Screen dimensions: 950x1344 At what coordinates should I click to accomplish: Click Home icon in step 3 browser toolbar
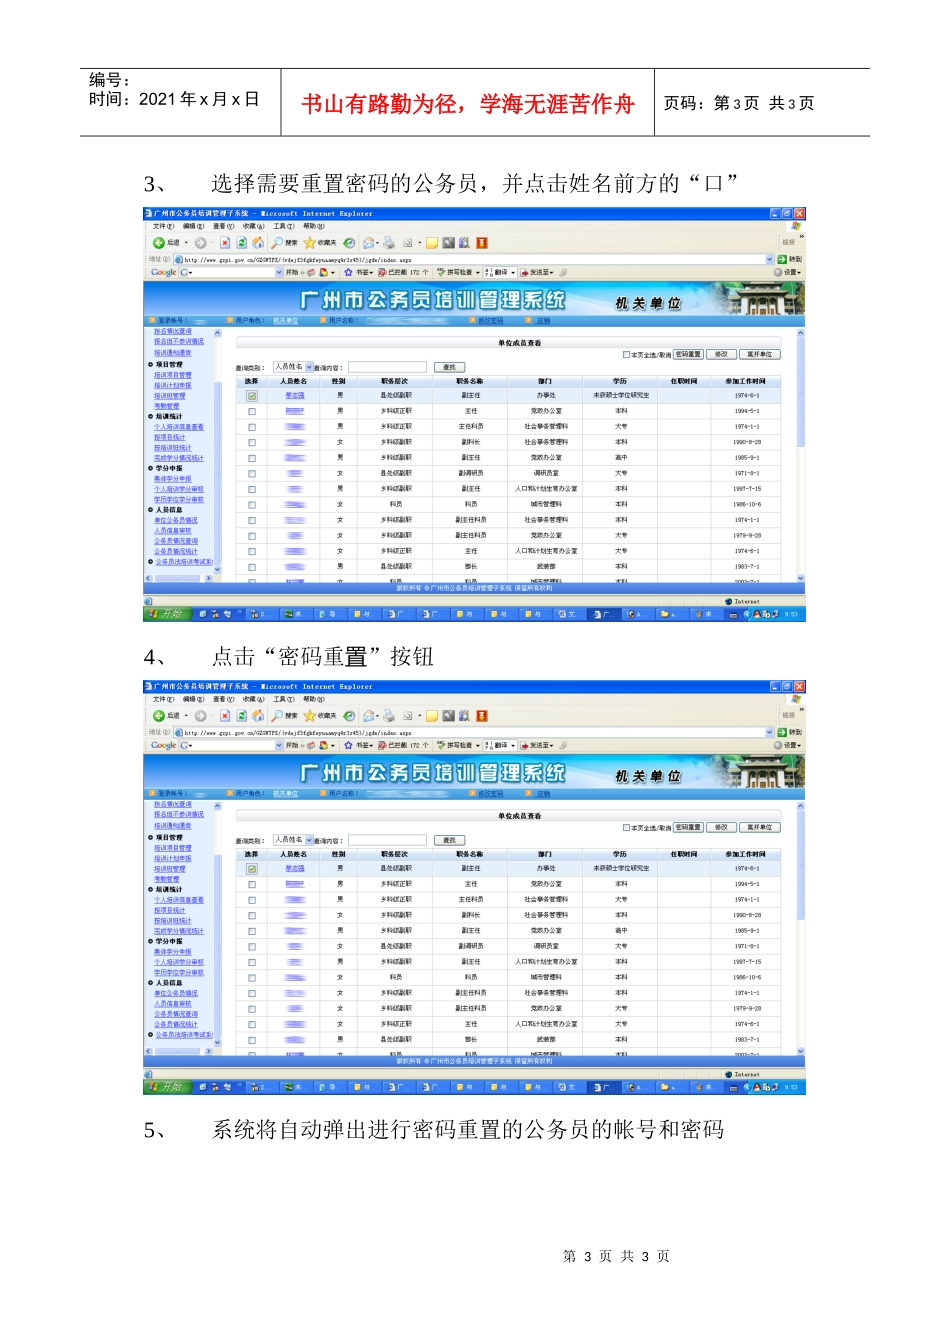(x=258, y=243)
